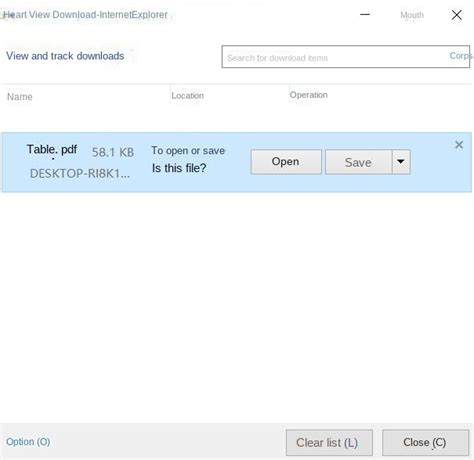Close the View Download window
The height and width of the screenshot is (460, 474).
click(x=457, y=15)
